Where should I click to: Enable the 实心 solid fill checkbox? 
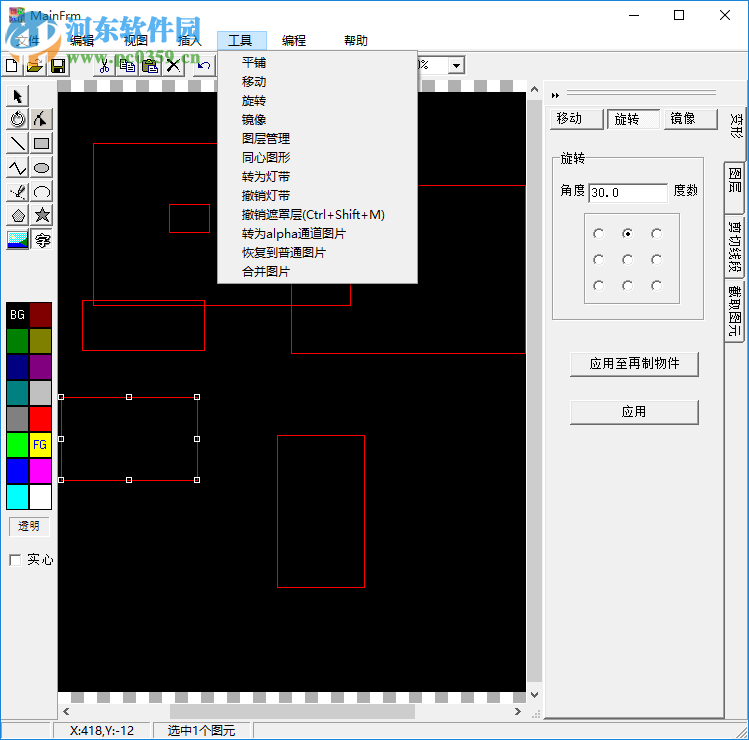15,560
